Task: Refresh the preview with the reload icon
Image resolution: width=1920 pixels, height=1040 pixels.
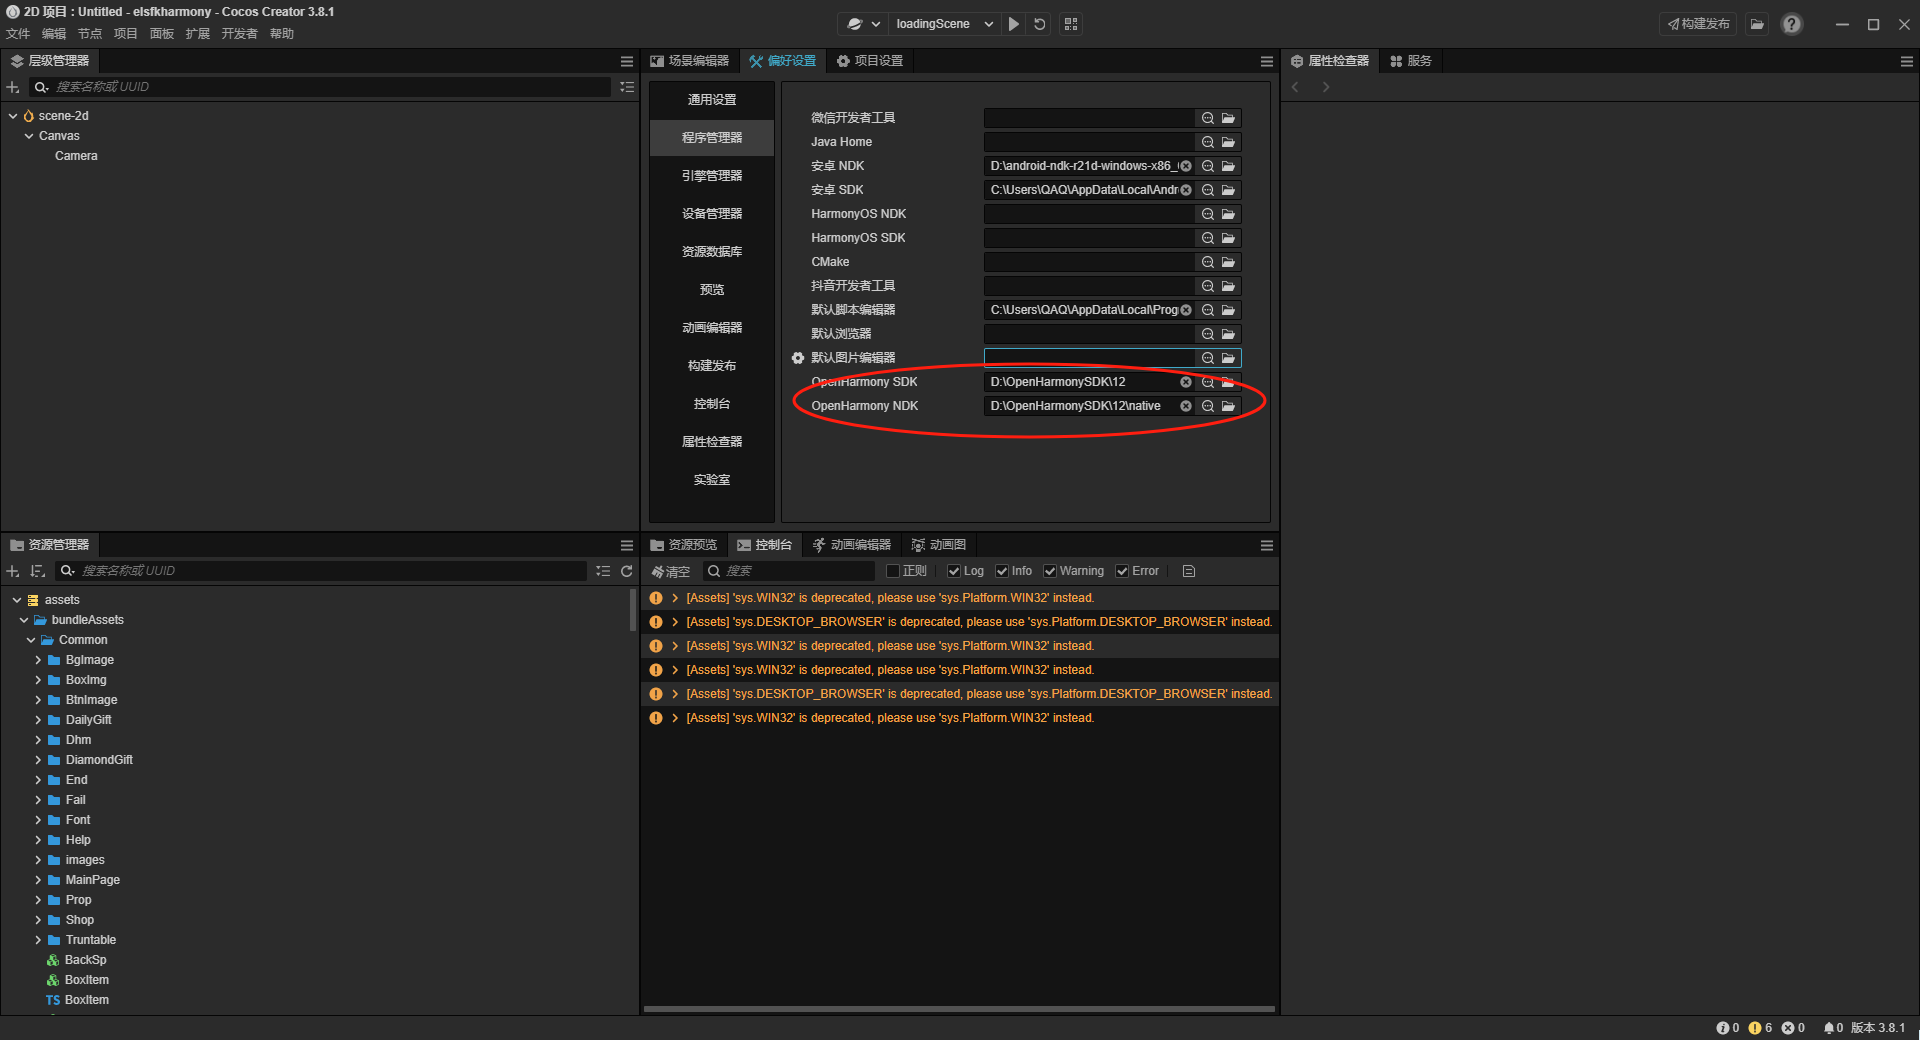Action: [x=1040, y=24]
